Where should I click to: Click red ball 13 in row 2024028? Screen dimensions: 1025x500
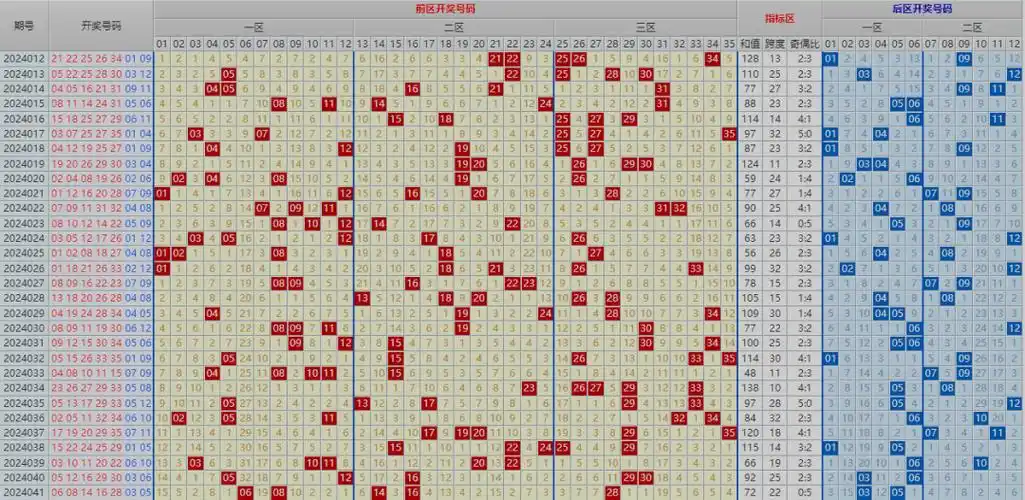pos(362,298)
